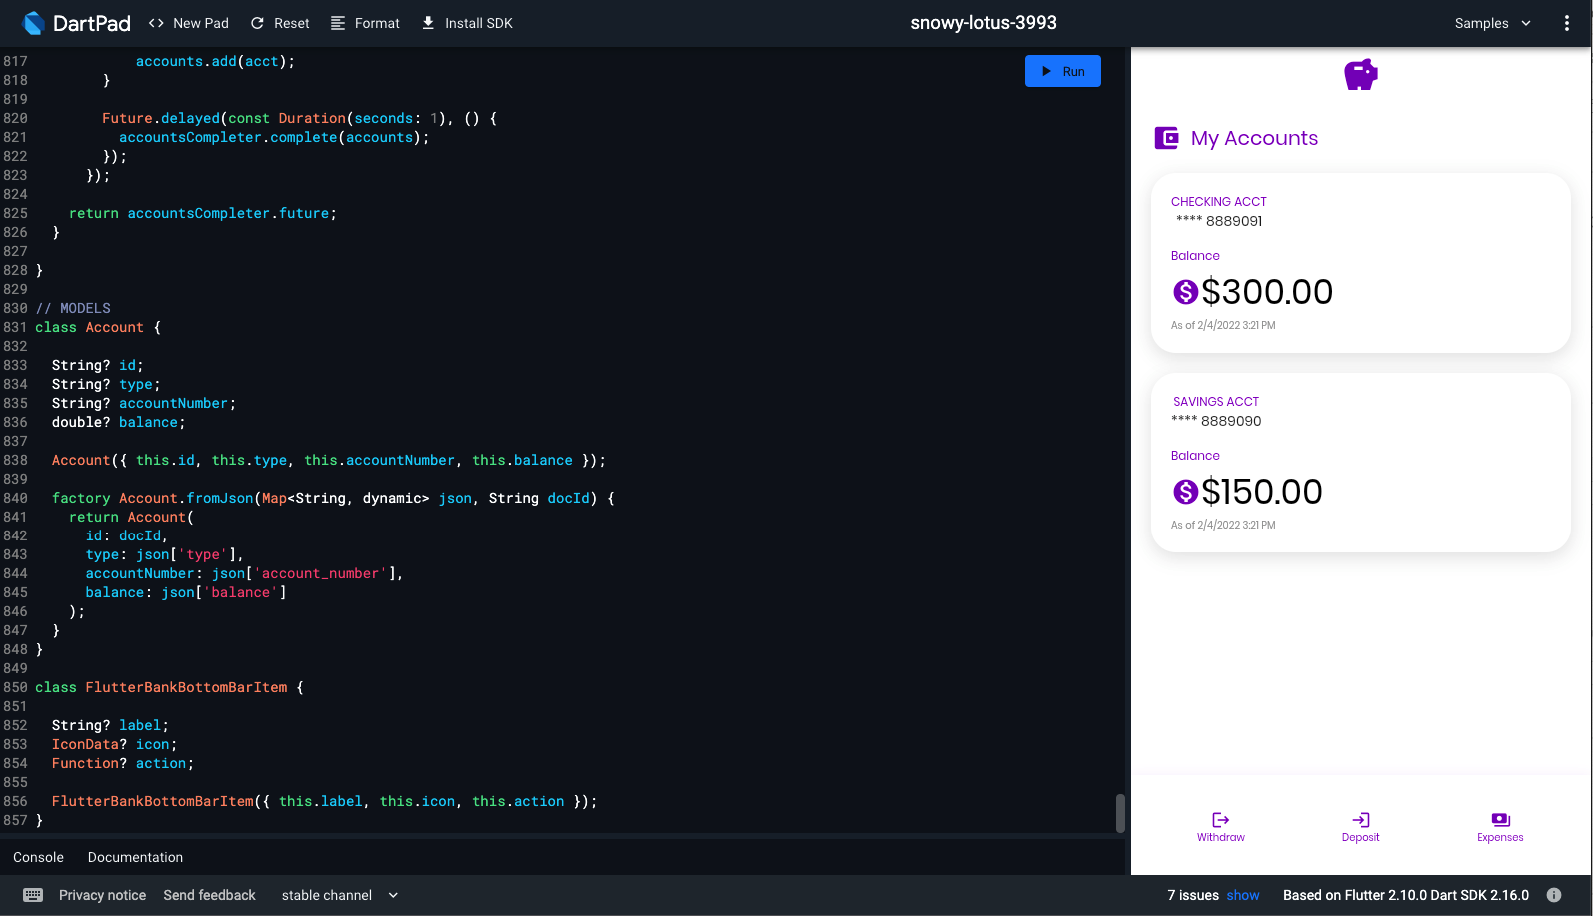Click the info icon in status bar
1593x916 pixels.
(x=1554, y=895)
